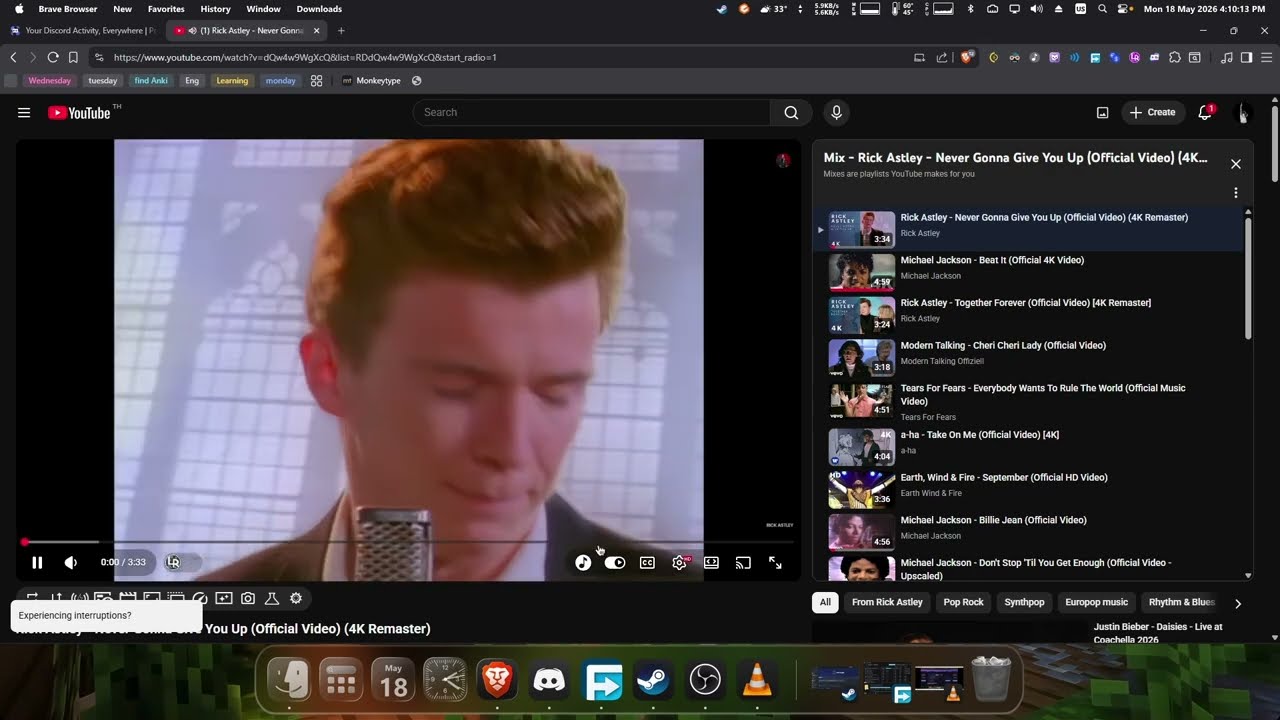Screen dimensions: 1280x720
Task: Play a-ha - Take On Me from the mix
Action: point(1030,446)
